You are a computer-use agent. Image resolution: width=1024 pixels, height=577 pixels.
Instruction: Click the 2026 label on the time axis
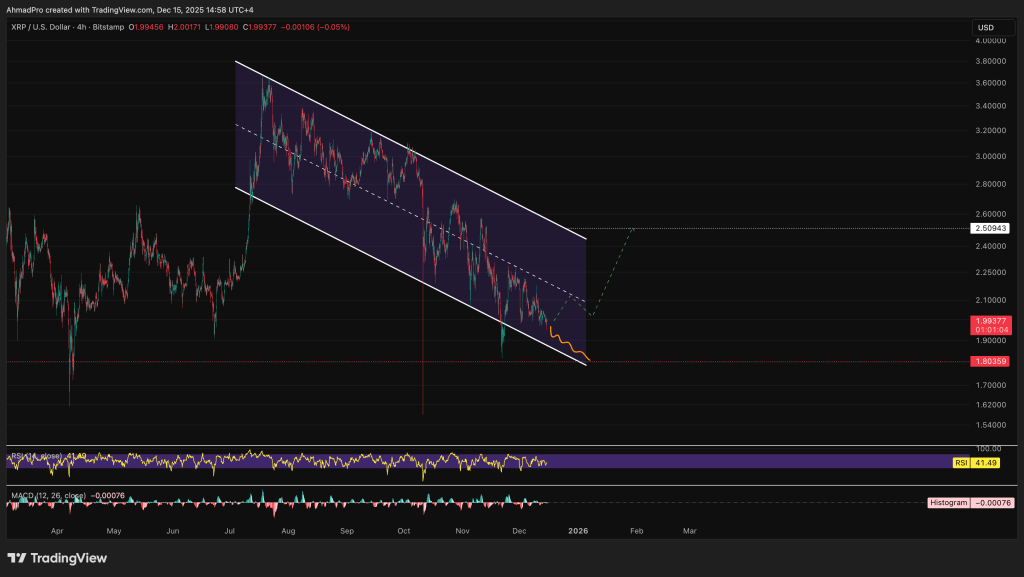click(577, 531)
